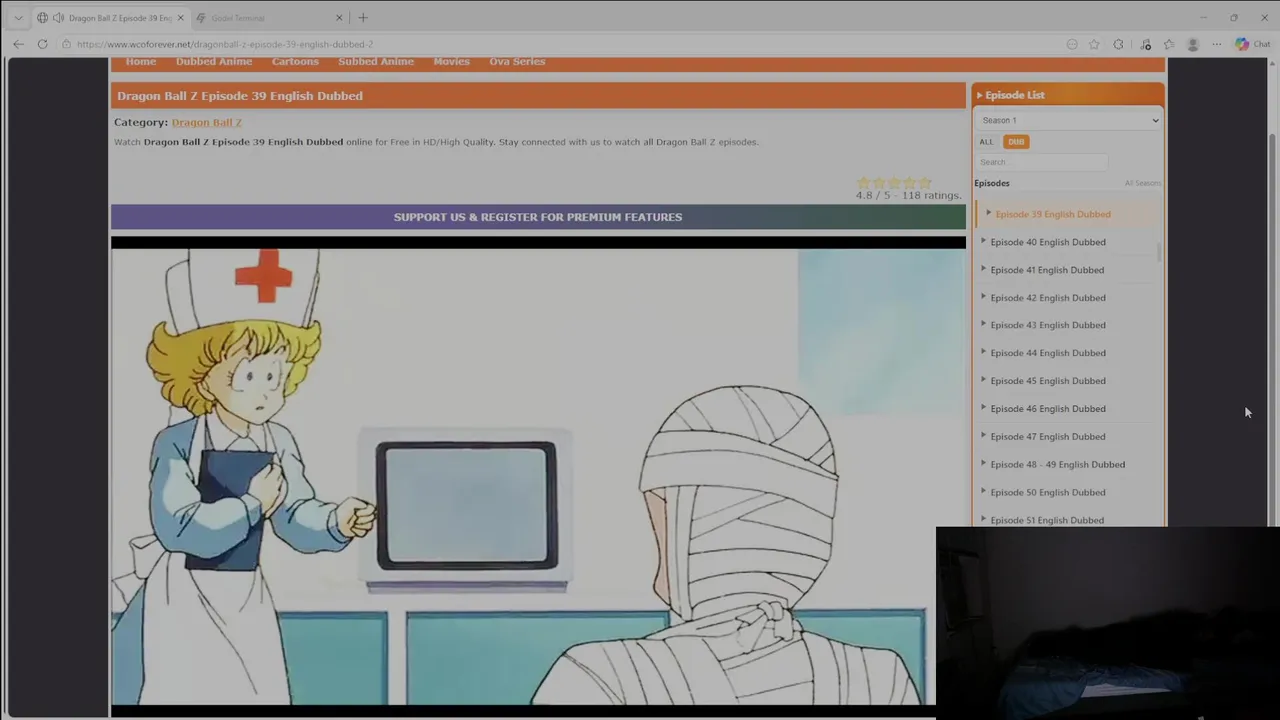Collapse the Episode List panel header
The image size is (1280, 720).
pos(1068,95)
